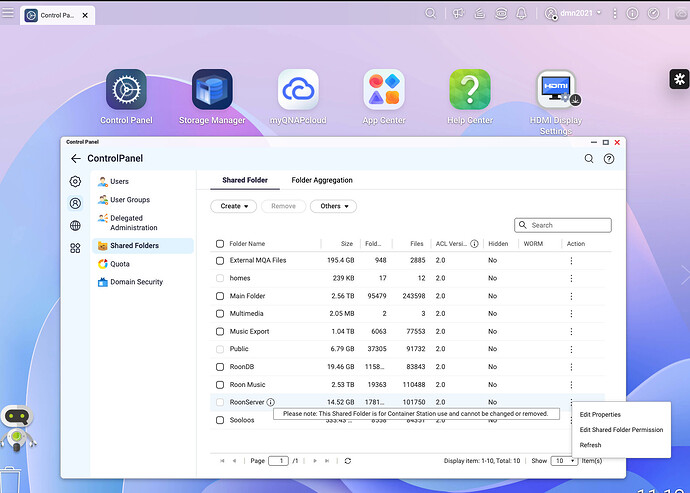
Task: Open the notifications bell icon
Action: 521,14
